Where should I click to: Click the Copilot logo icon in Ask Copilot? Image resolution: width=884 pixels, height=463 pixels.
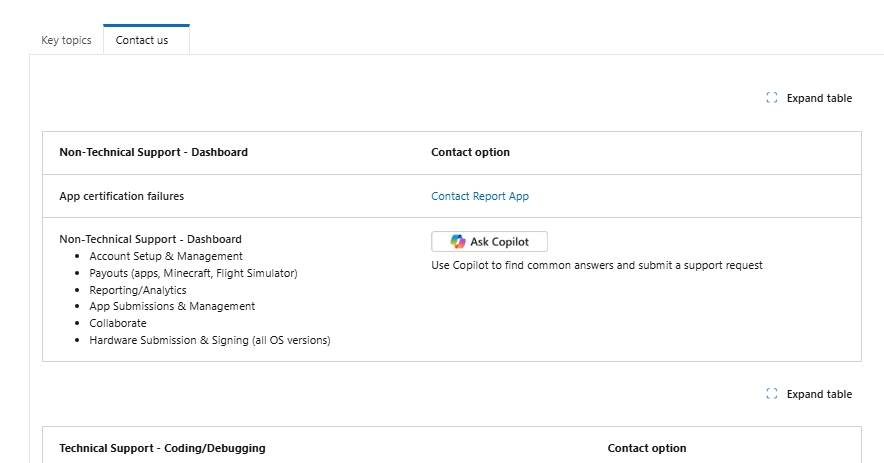pyautogui.click(x=458, y=242)
